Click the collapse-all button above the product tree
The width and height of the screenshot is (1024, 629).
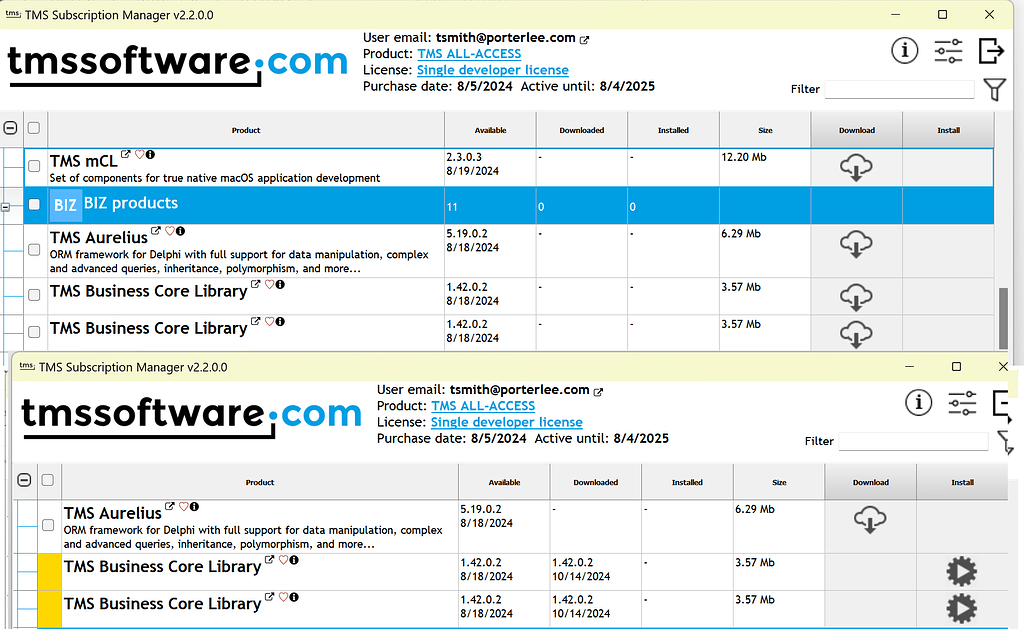click(x=10, y=128)
